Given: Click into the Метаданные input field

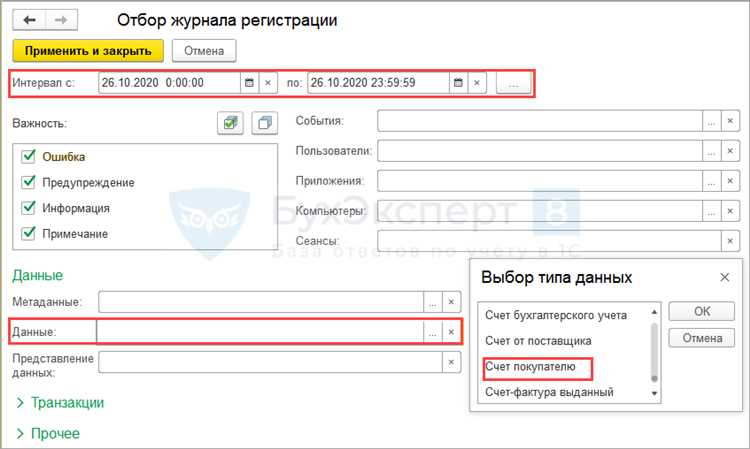Looking at the screenshot, I should [x=261, y=302].
